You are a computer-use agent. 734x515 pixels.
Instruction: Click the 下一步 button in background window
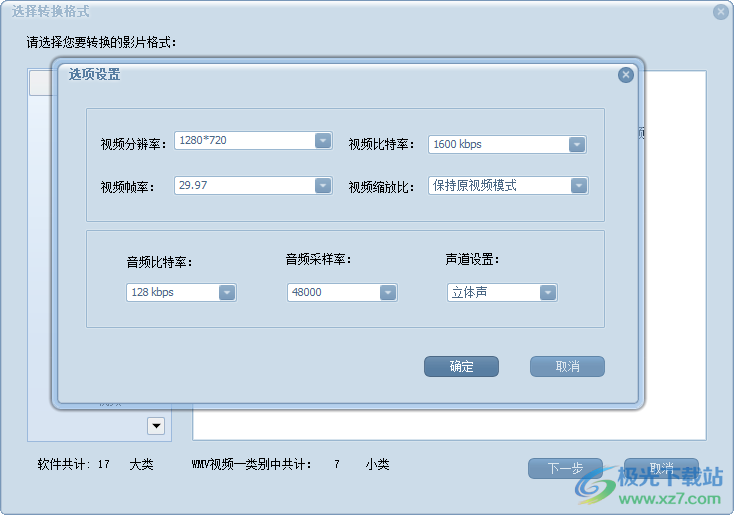[565, 468]
